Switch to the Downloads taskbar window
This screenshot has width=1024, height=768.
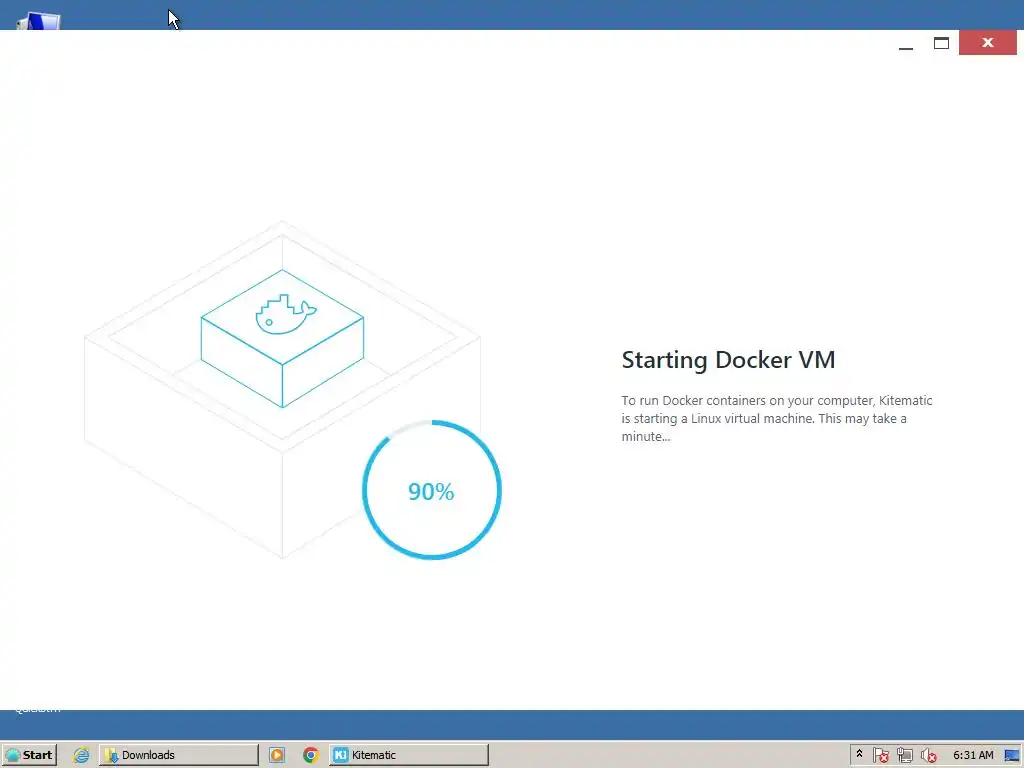[x=178, y=755]
